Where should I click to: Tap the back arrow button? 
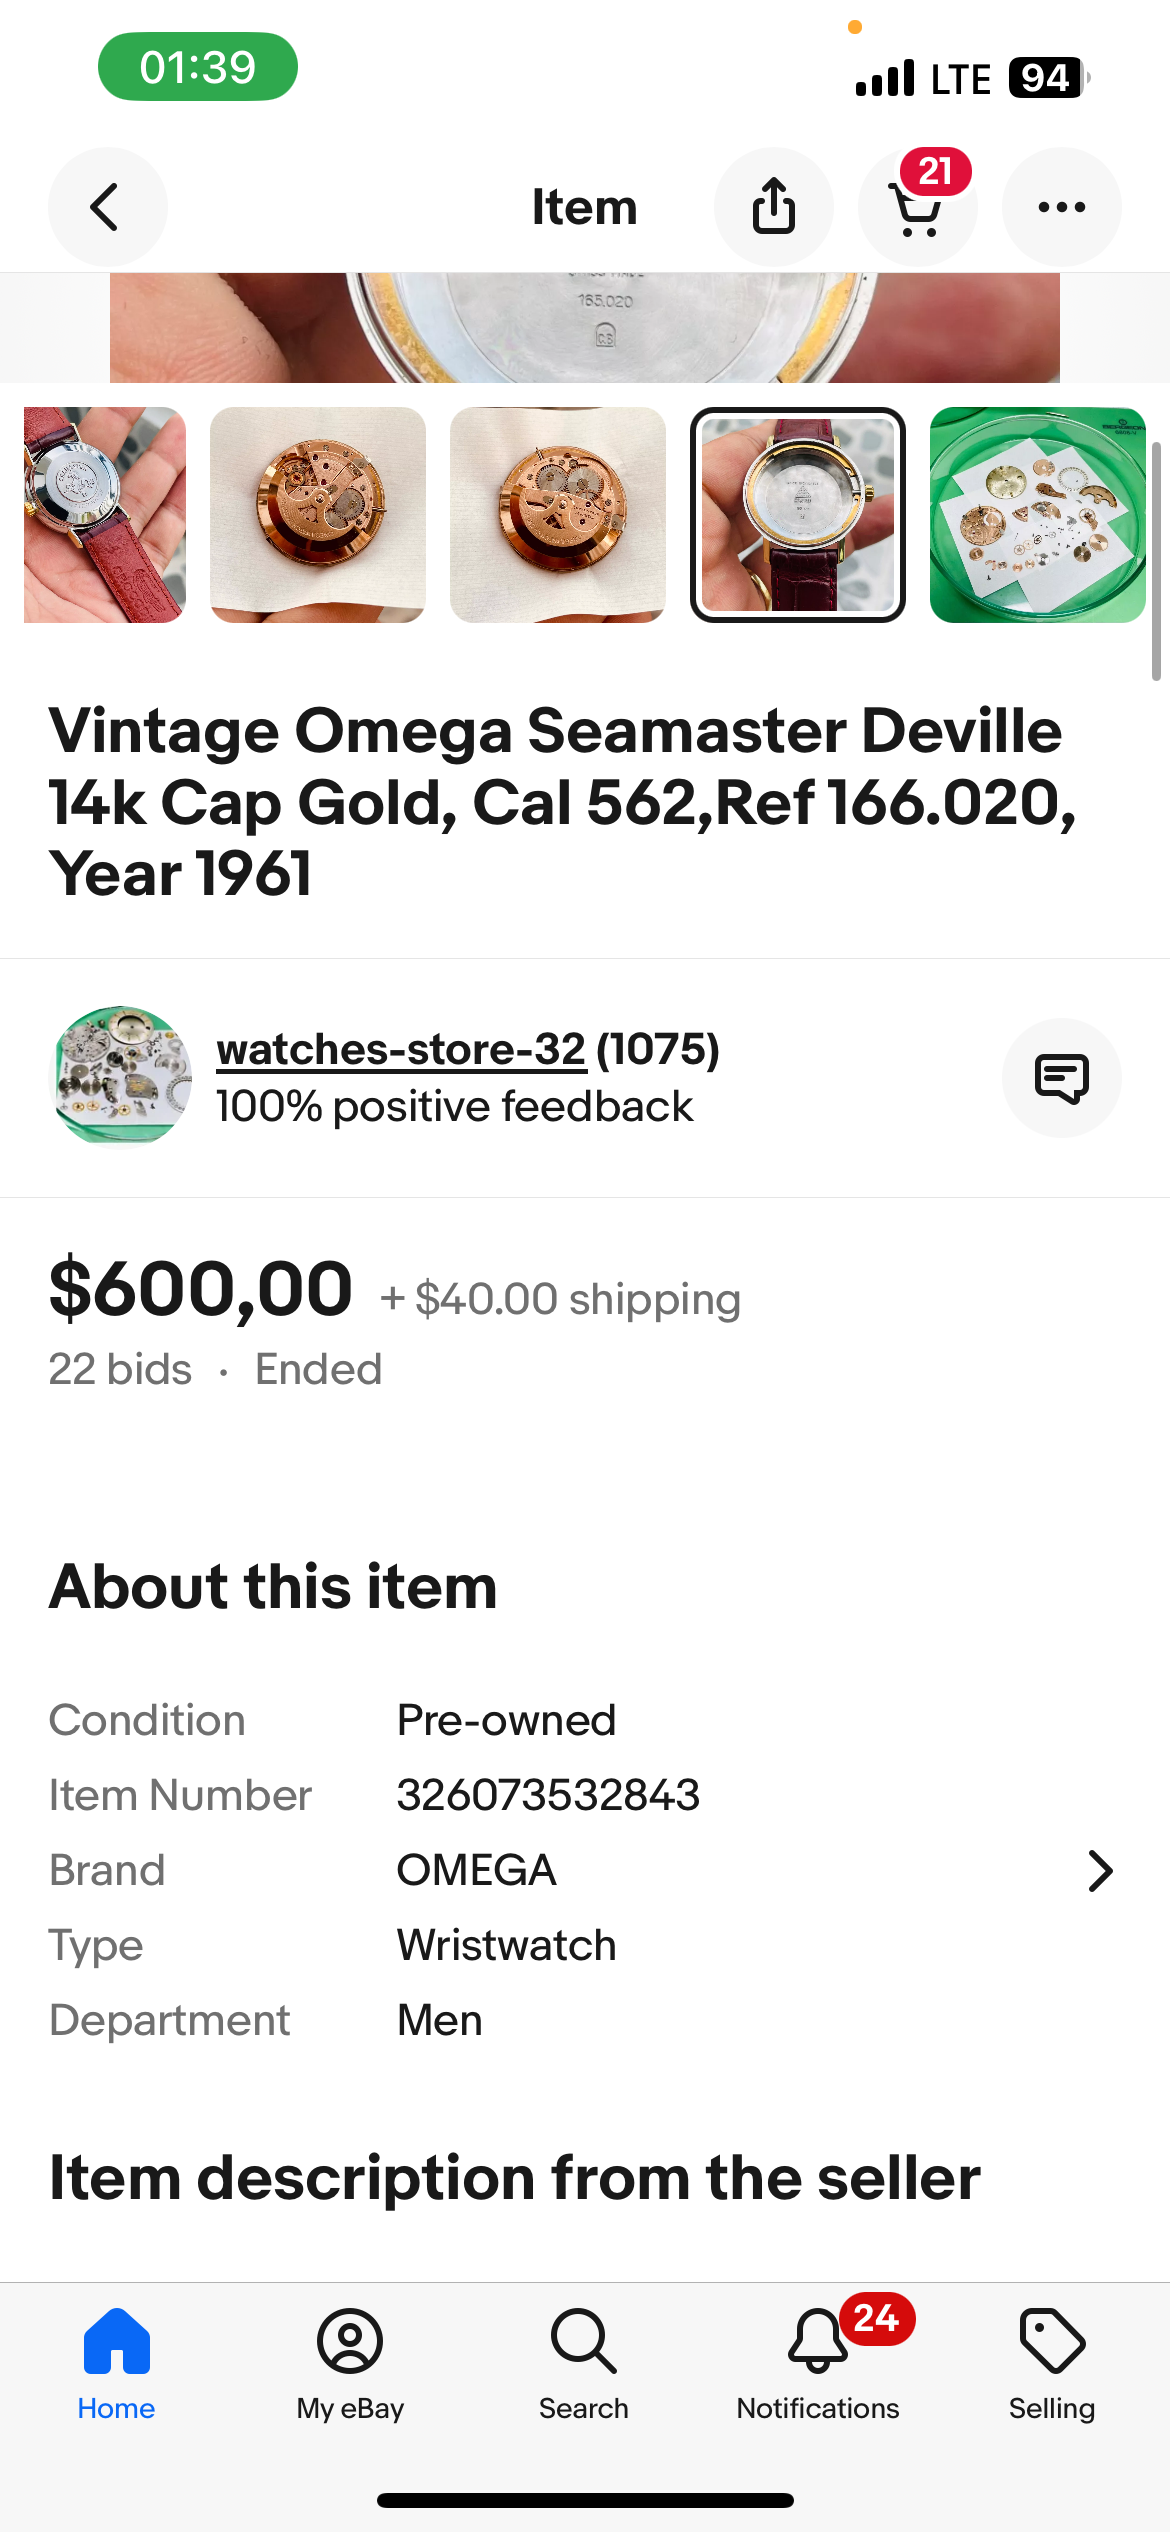(x=107, y=207)
